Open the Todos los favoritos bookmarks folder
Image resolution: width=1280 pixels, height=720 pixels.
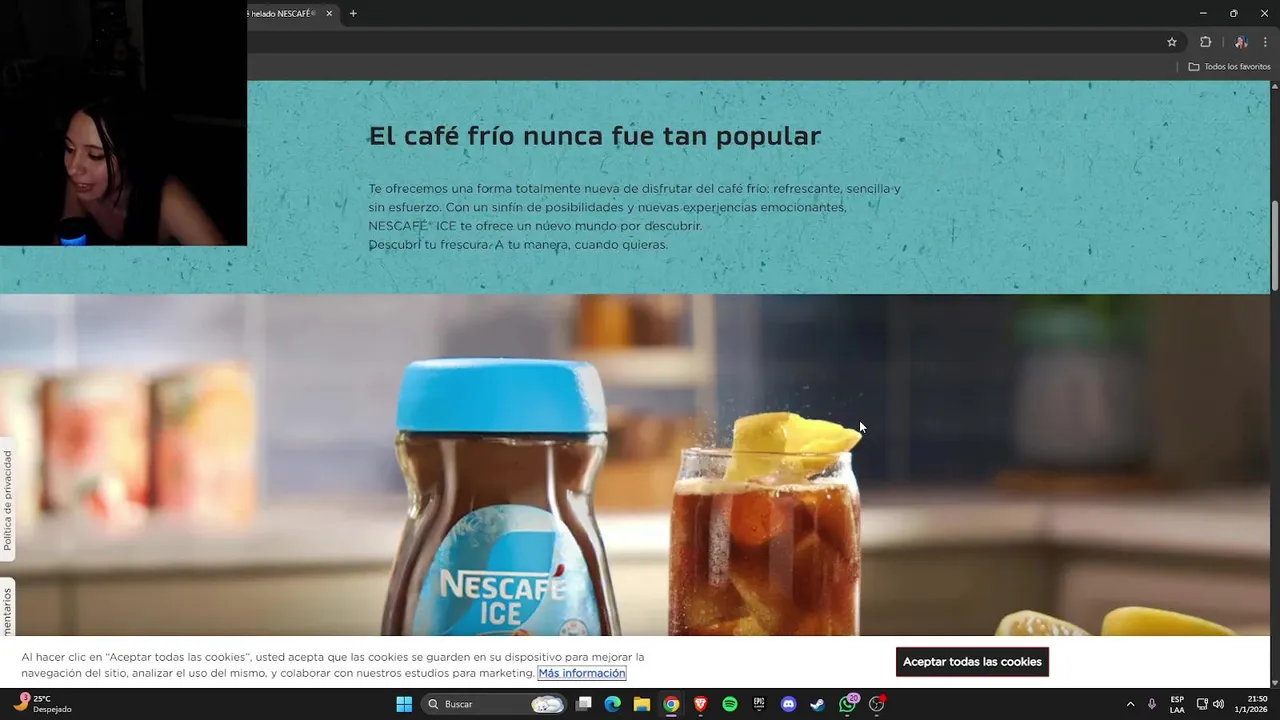click(x=1229, y=67)
